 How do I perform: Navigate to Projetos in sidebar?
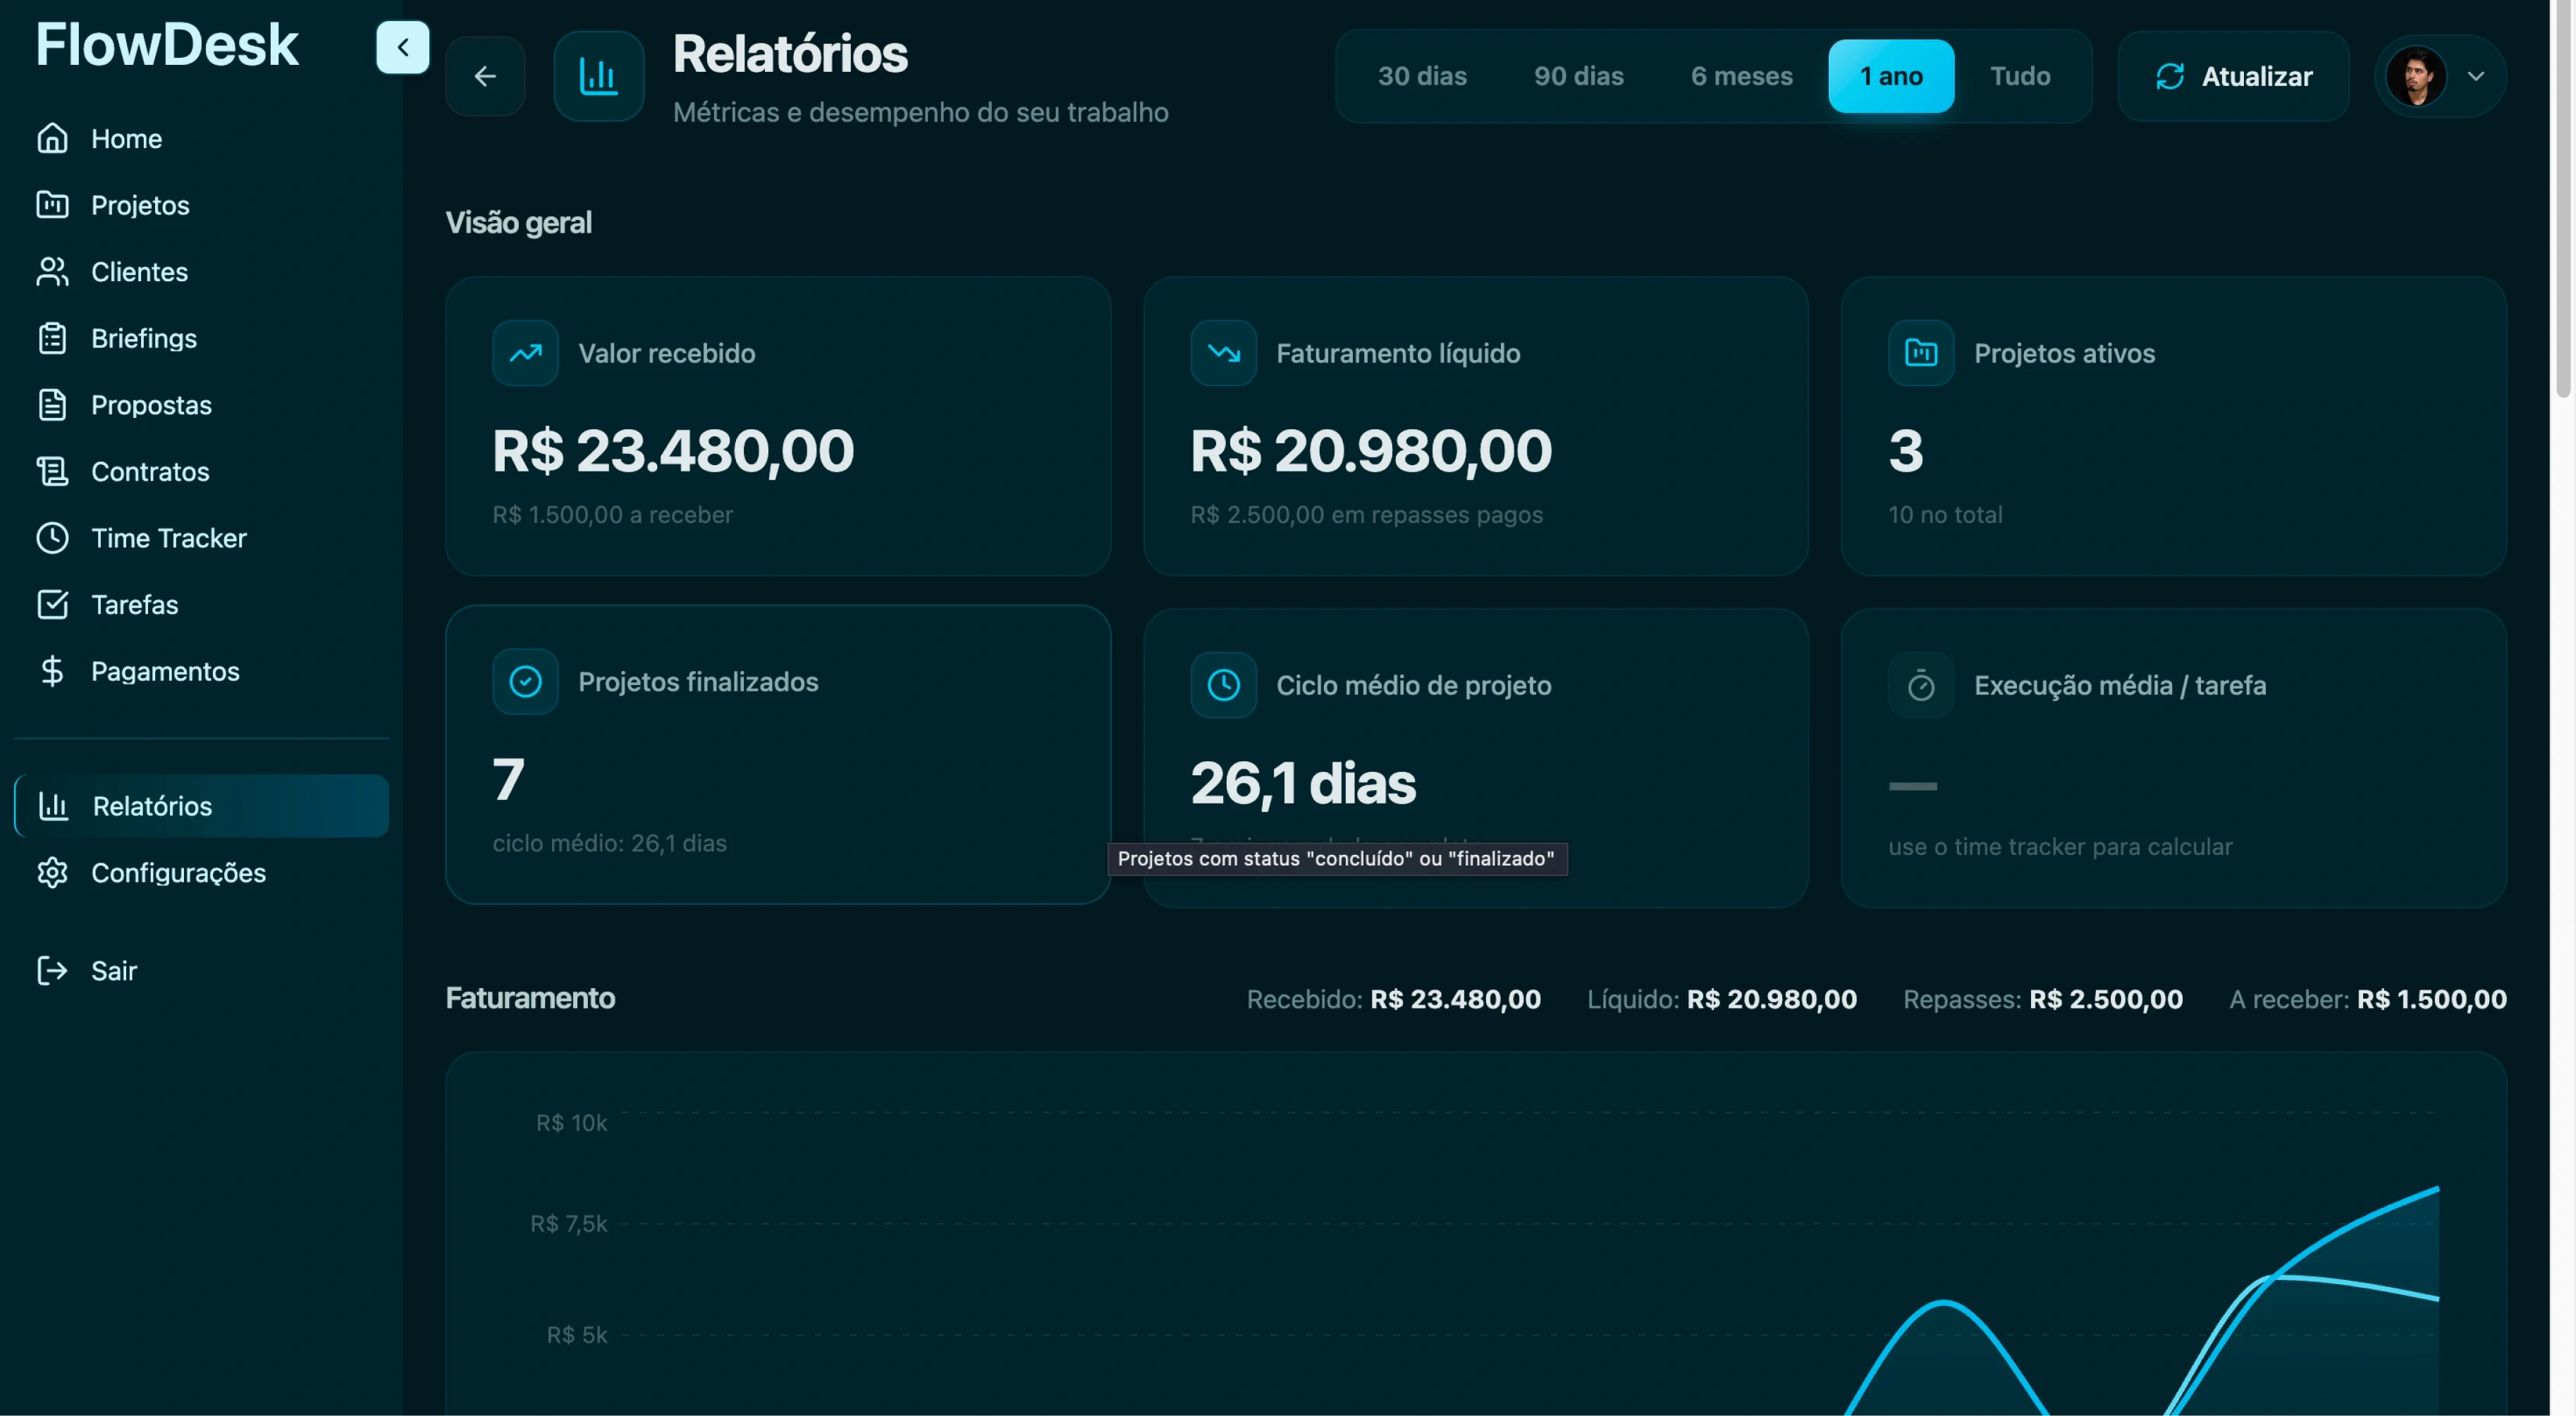[x=201, y=204]
